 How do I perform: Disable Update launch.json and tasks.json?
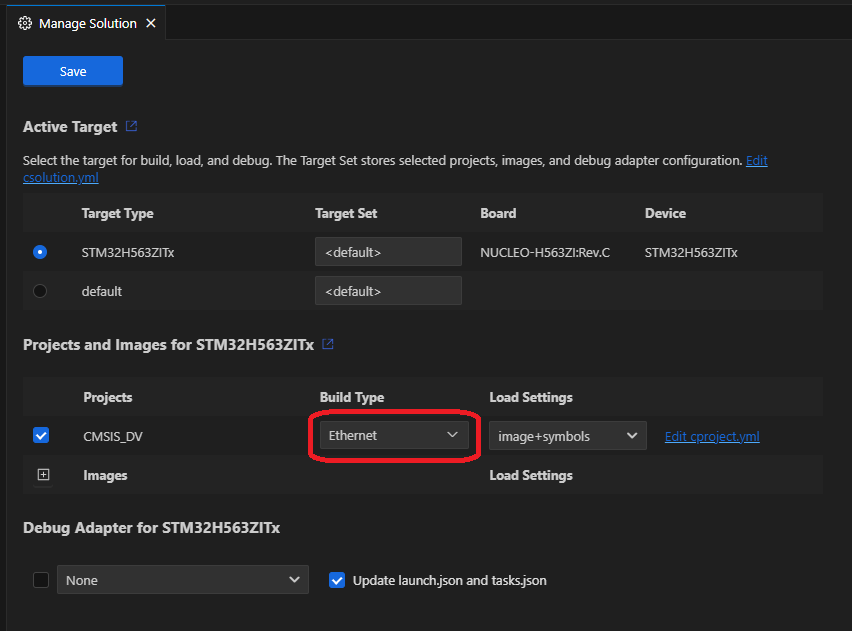tap(337, 580)
